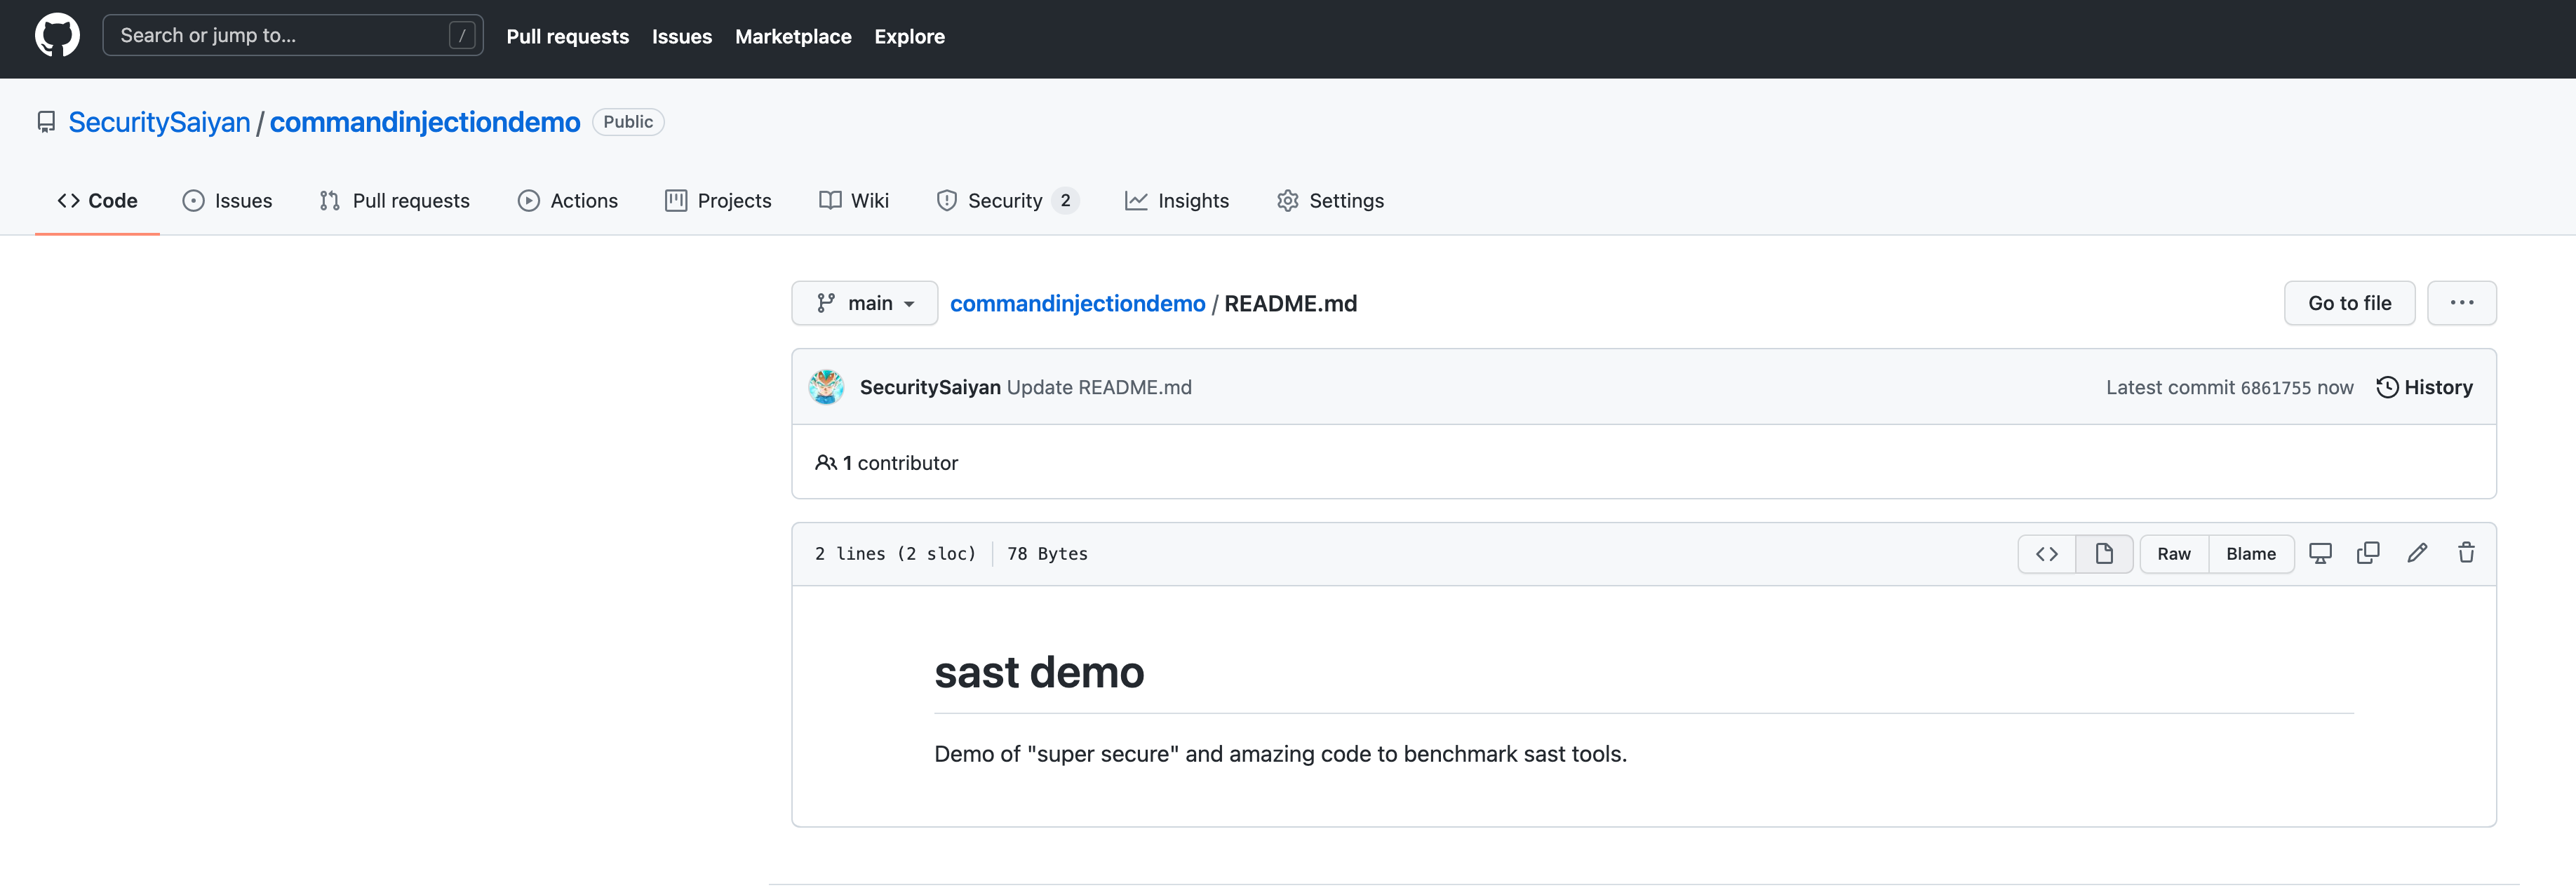Edit README.md using the pencil icon

(x=2418, y=553)
